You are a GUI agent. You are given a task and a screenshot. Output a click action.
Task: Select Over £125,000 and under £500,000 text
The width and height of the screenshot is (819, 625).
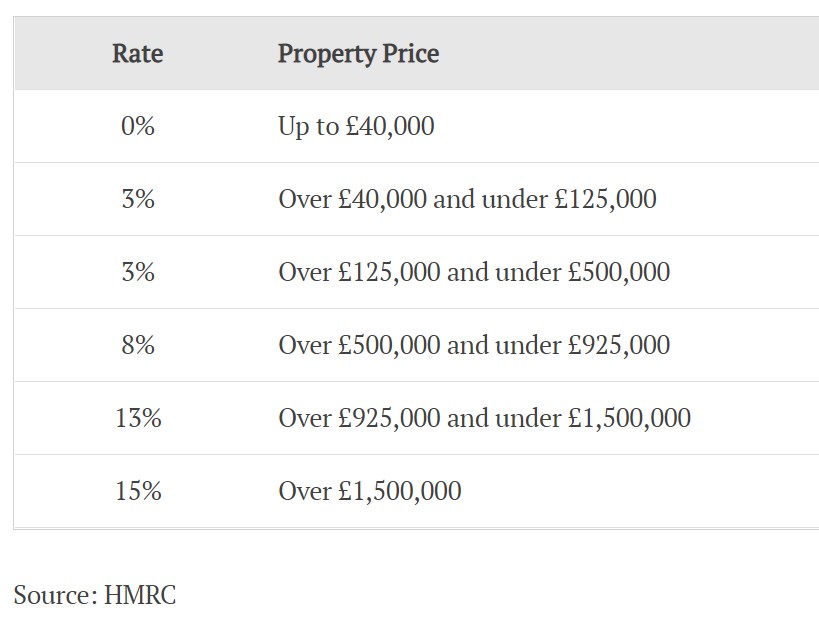474,272
